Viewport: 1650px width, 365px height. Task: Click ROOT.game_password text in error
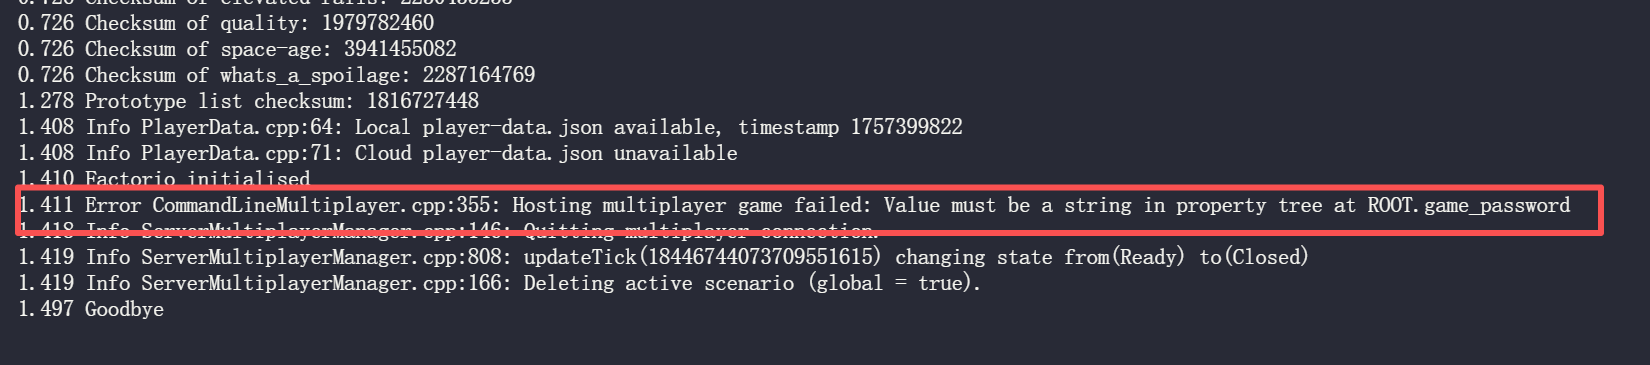click(x=1469, y=205)
